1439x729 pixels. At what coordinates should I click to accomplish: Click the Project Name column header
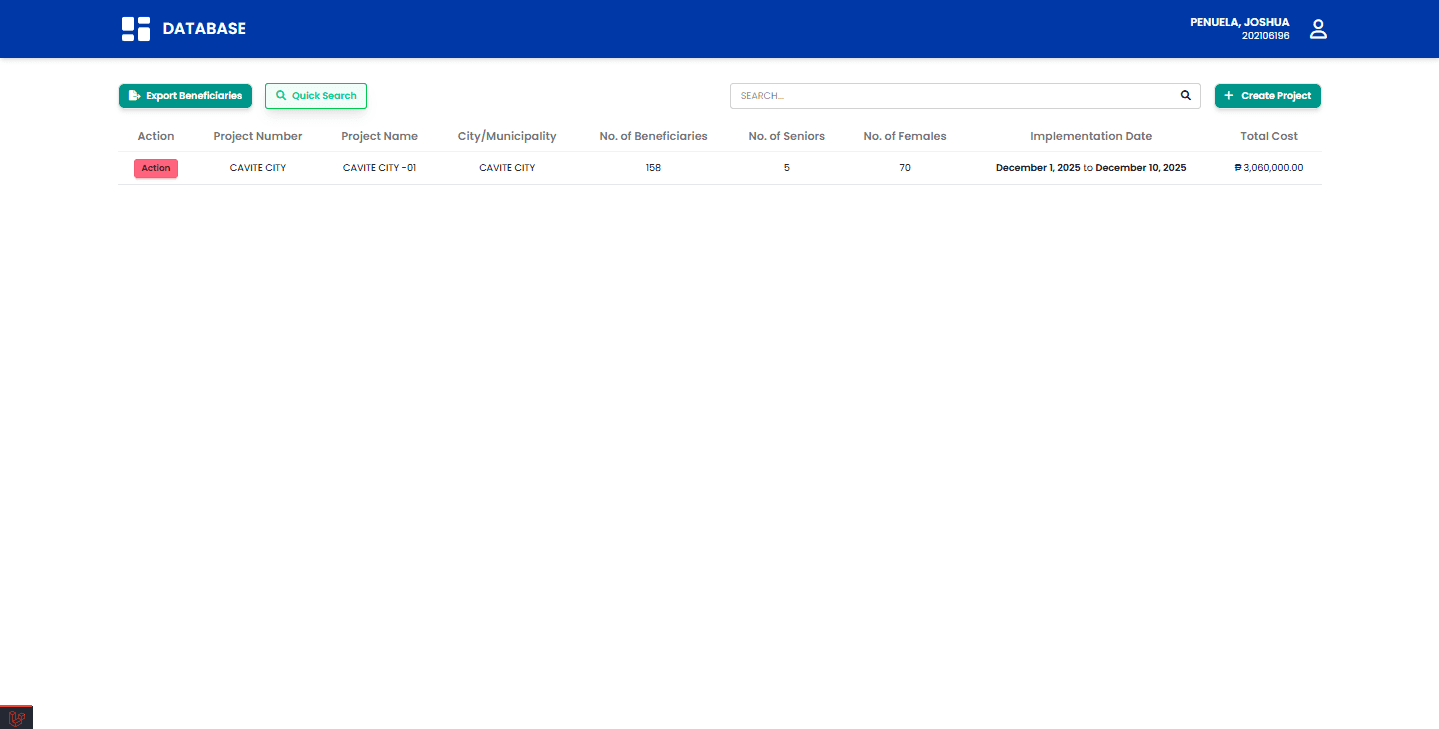tap(379, 136)
